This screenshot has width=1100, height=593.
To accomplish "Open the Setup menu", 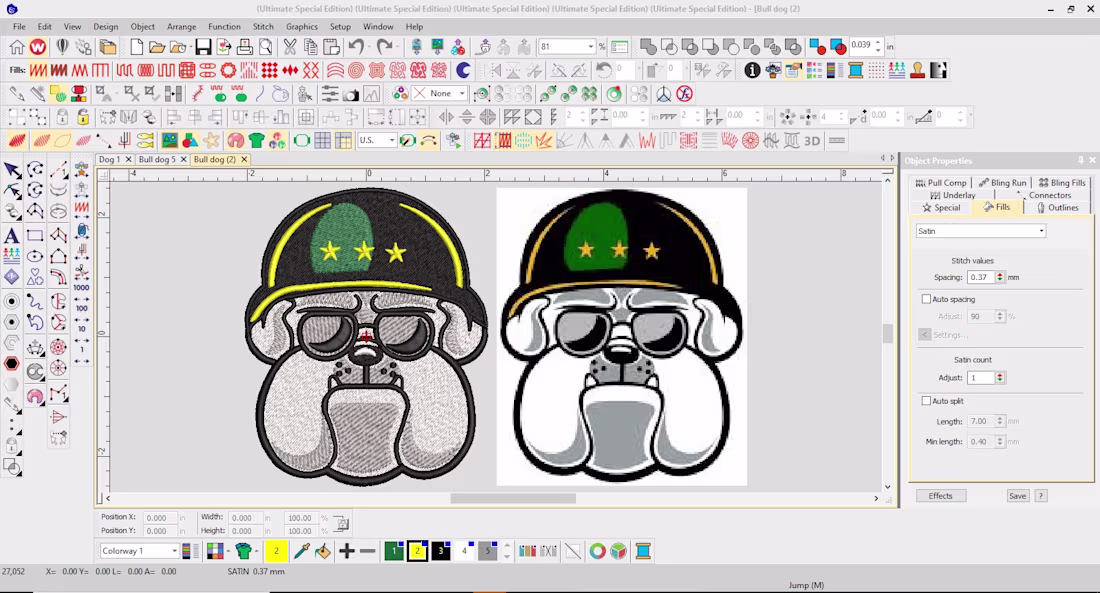I will (340, 27).
